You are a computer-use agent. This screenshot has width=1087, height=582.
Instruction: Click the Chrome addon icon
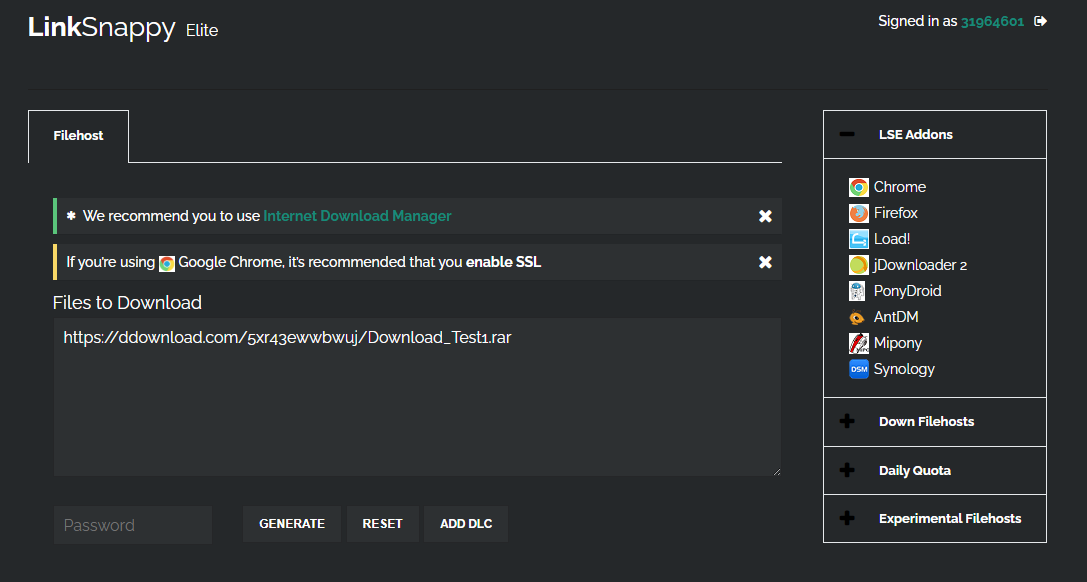point(858,187)
